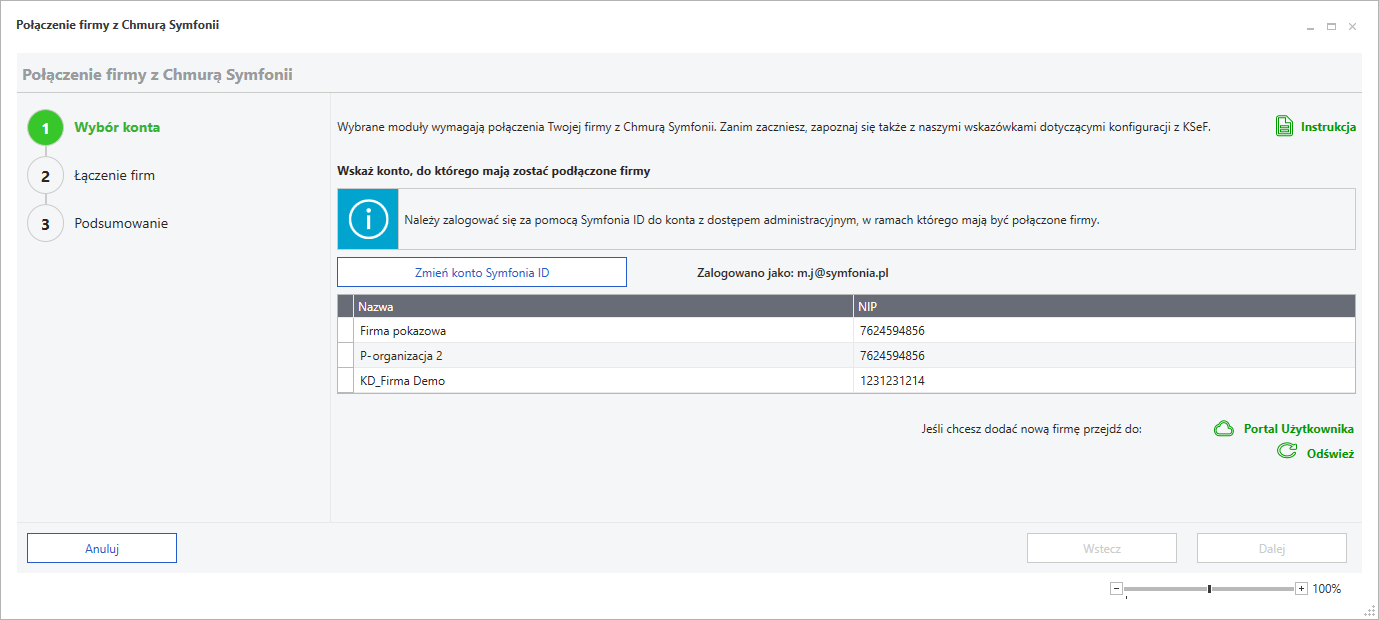Click the zoom slider handle
1379x620 pixels.
click(1210, 589)
